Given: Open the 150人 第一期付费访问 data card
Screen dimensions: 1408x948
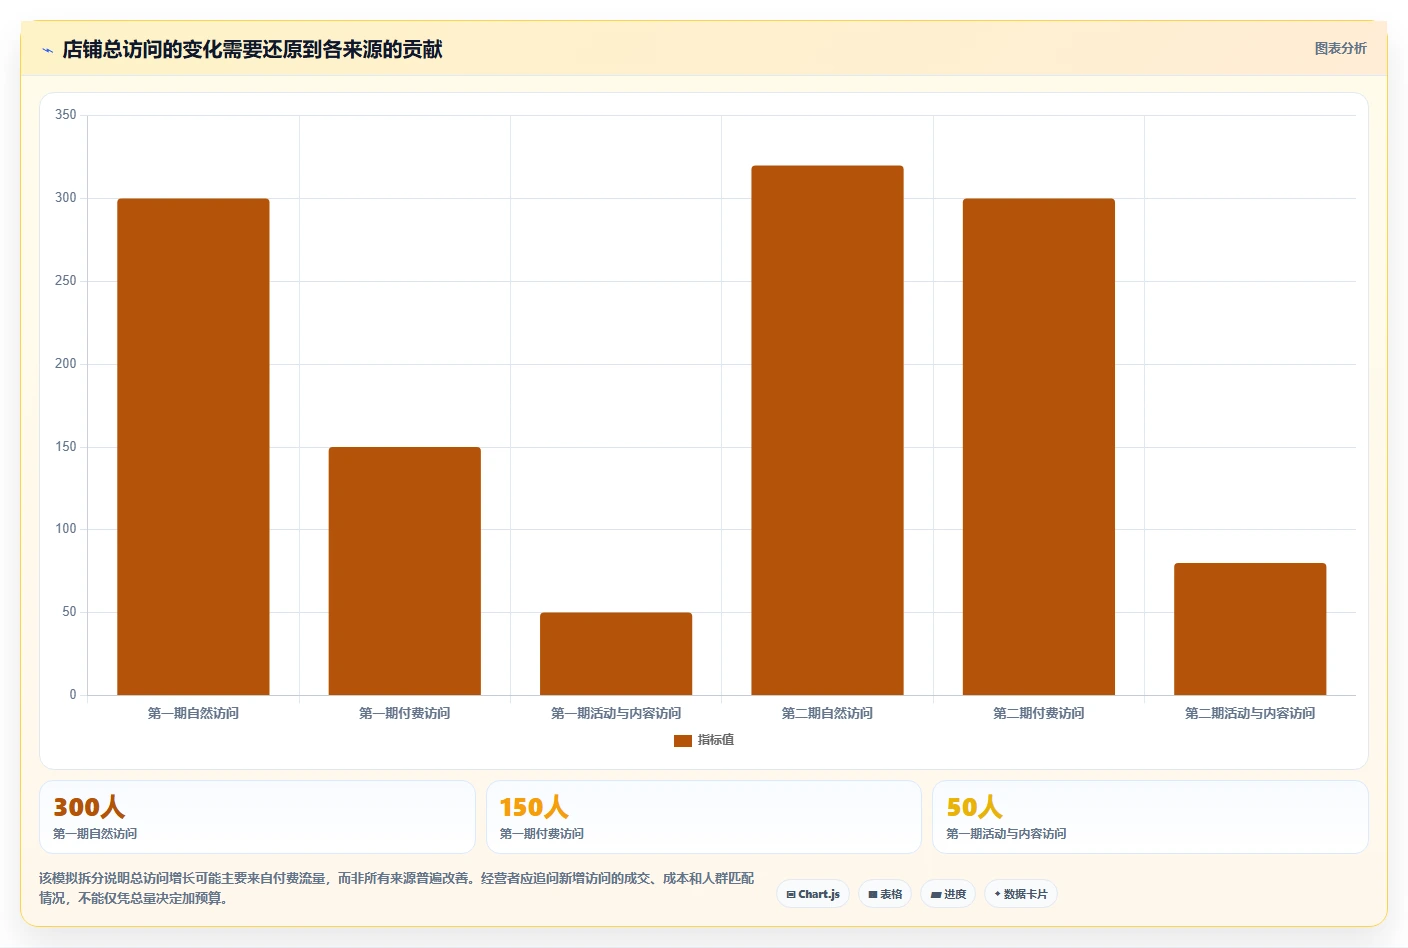Looking at the screenshot, I should coord(704,817).
